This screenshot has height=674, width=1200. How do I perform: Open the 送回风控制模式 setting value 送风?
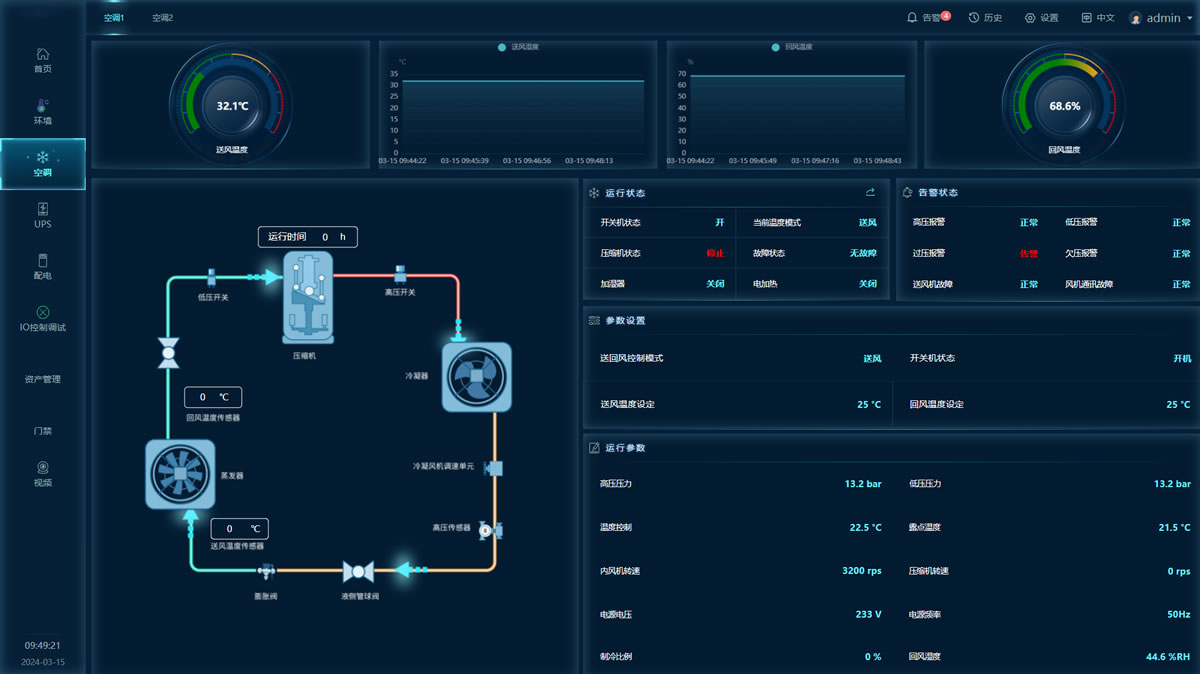[872, 358]
